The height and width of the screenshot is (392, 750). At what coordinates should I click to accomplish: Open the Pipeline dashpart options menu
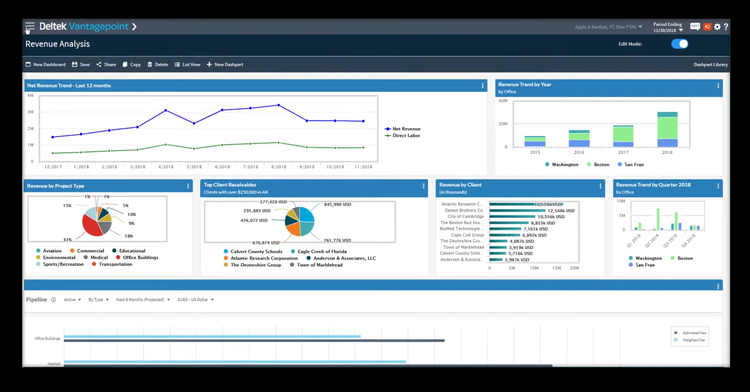tap(718, 286)
